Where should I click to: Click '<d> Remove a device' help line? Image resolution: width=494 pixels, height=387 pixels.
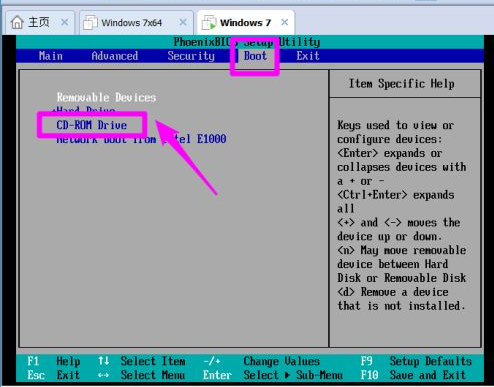[x=393, y=292]
